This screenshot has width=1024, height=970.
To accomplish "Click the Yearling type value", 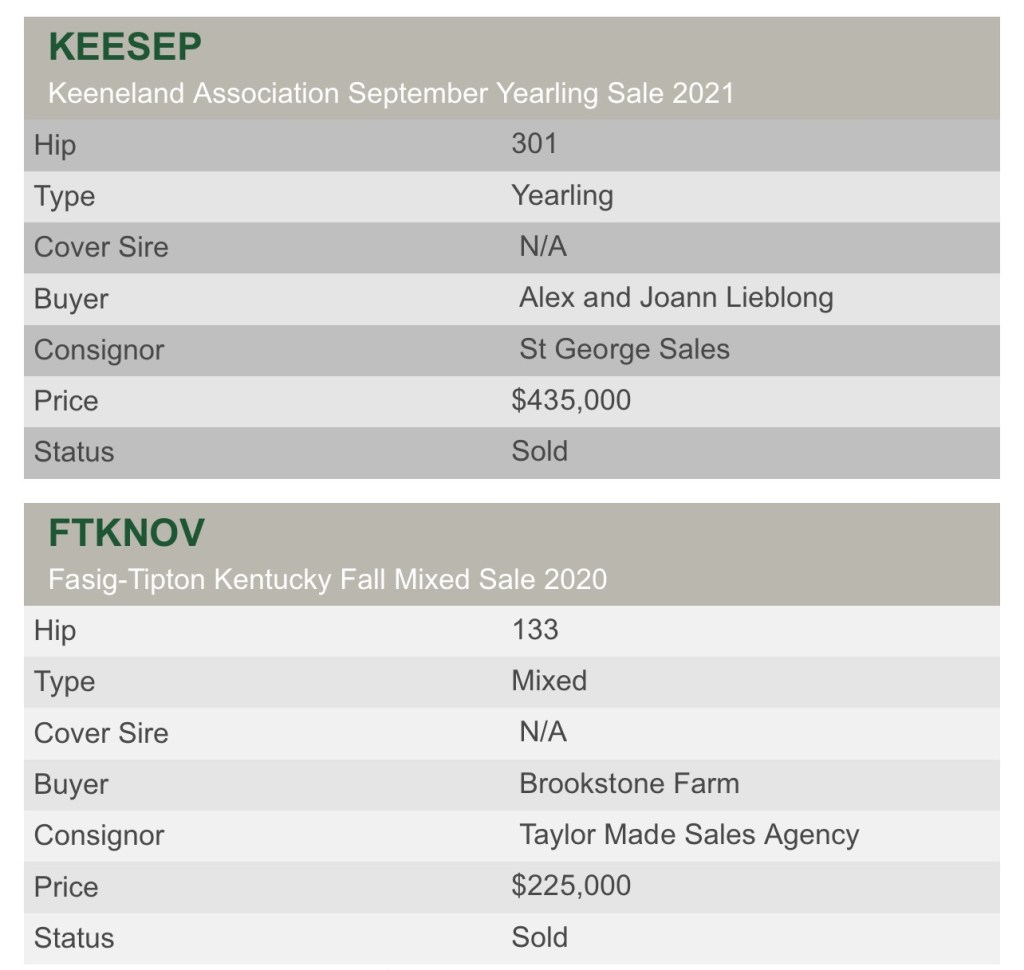I will (x=562, y=195).
